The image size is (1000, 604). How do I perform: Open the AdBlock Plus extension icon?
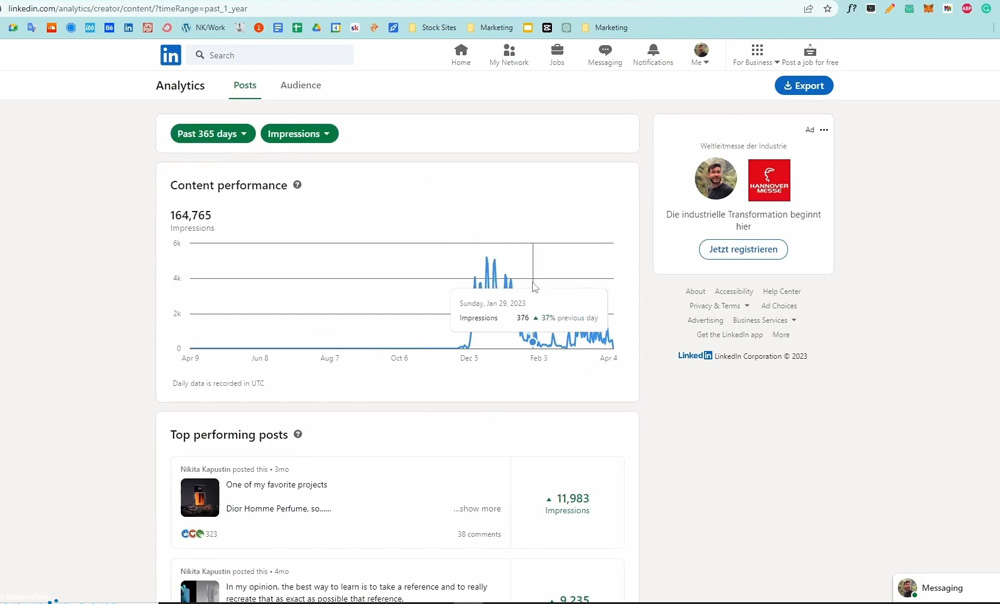click(967, 8)
